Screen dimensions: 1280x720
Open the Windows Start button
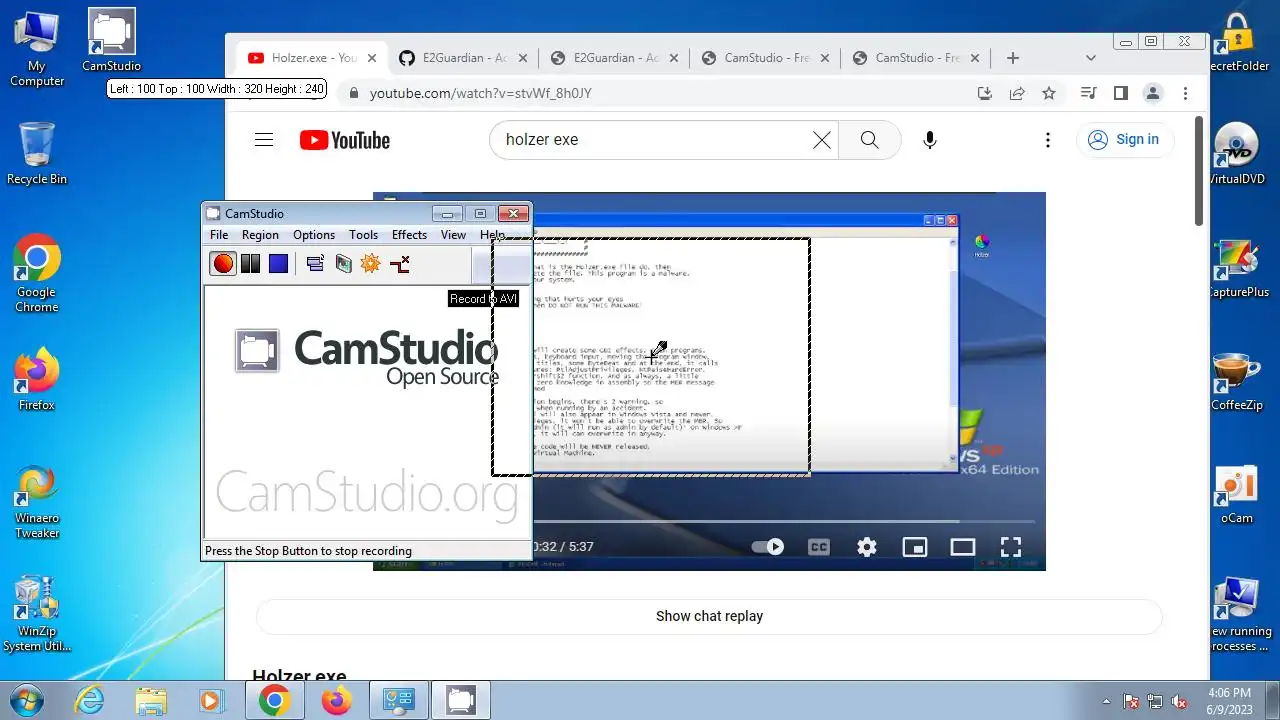(27, 700)
